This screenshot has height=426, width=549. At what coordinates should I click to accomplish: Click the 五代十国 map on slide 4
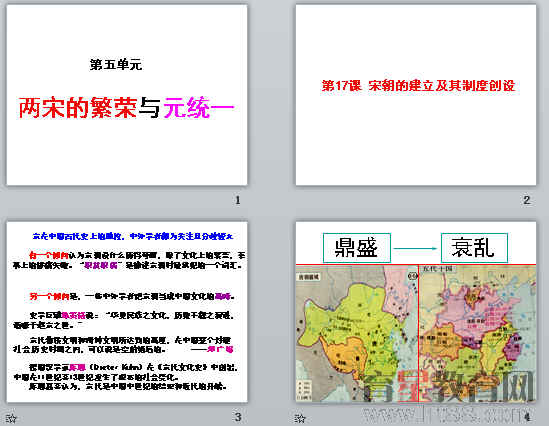click(478, 334)
